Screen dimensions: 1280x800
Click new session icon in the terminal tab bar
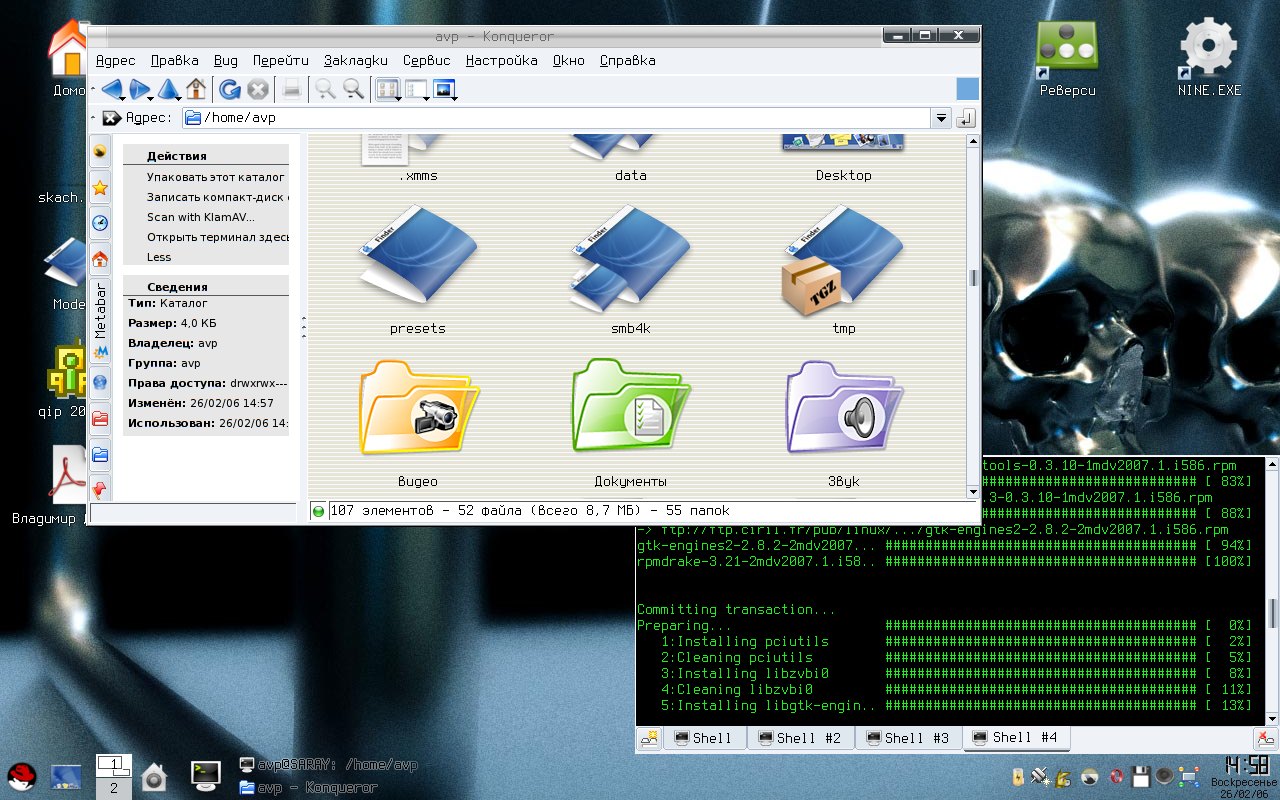pos(650,739)
